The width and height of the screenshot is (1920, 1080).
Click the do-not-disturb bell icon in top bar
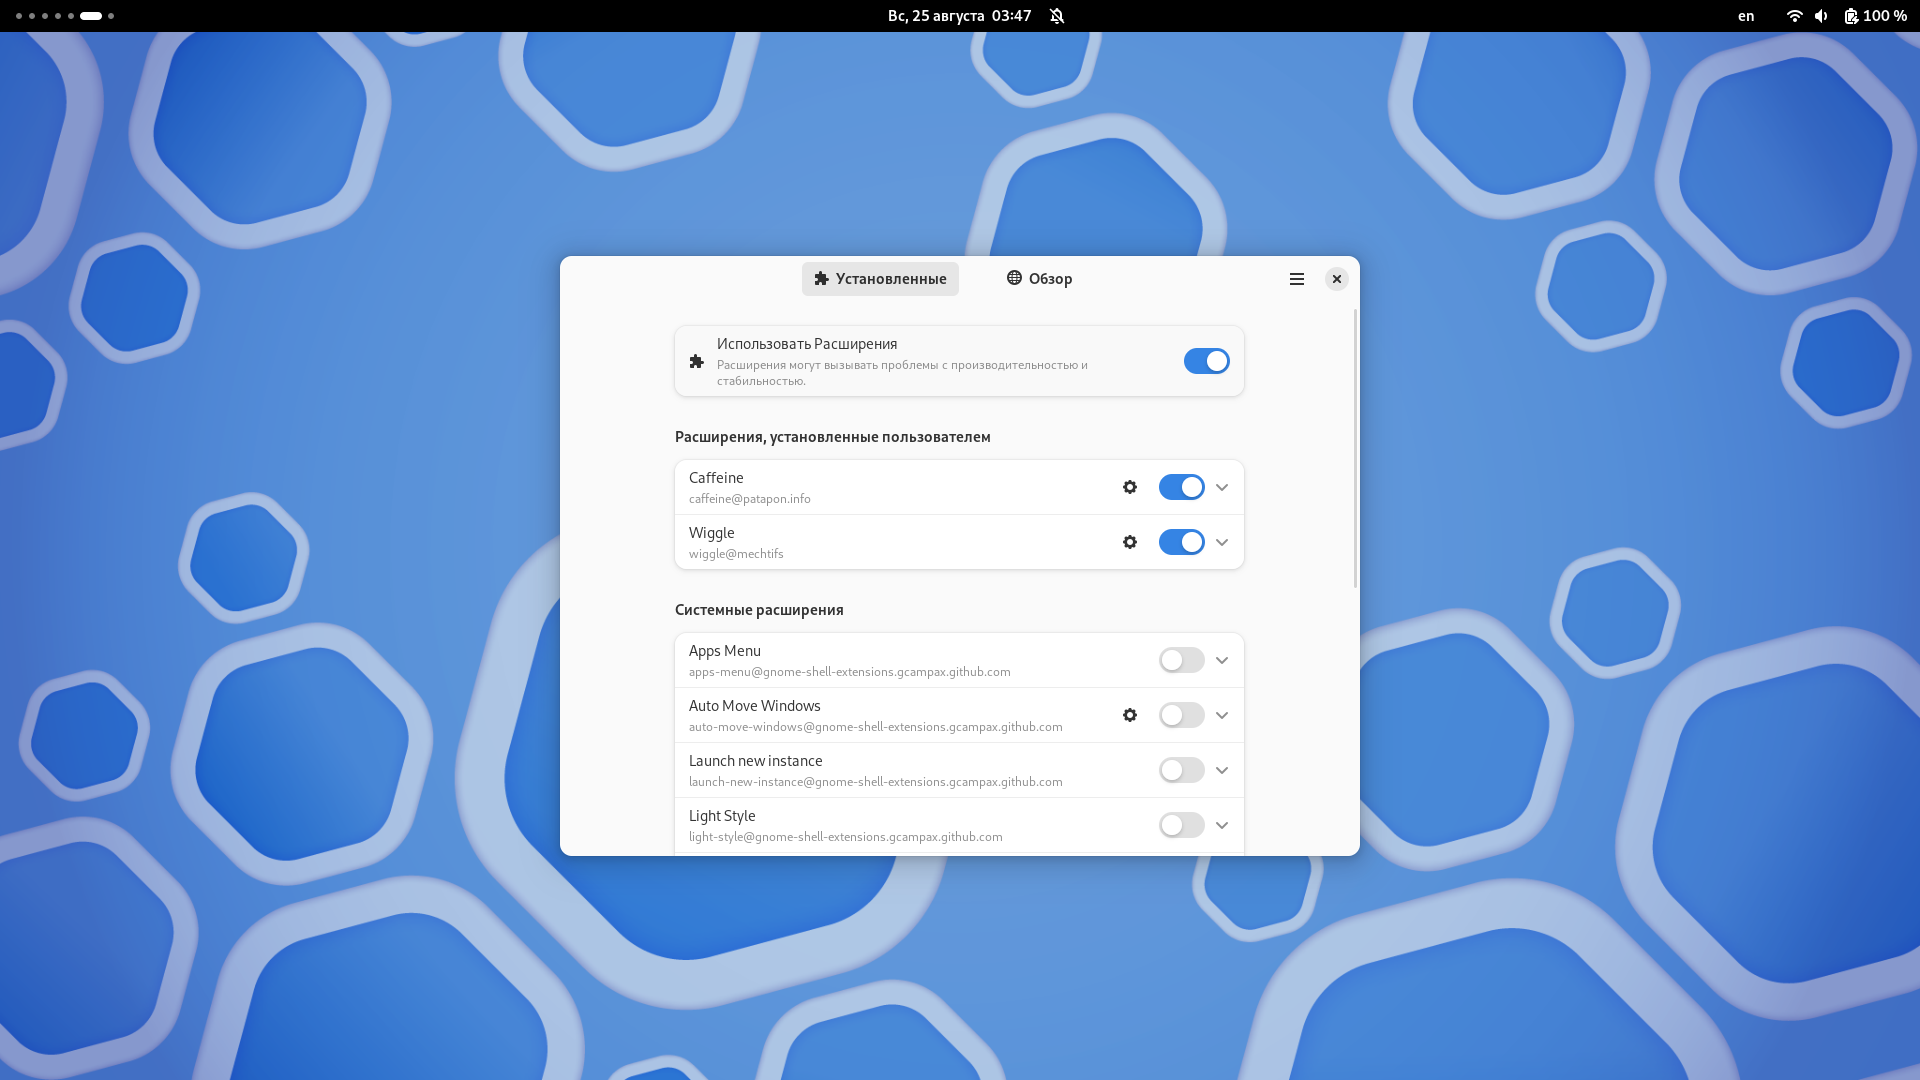1057,16
